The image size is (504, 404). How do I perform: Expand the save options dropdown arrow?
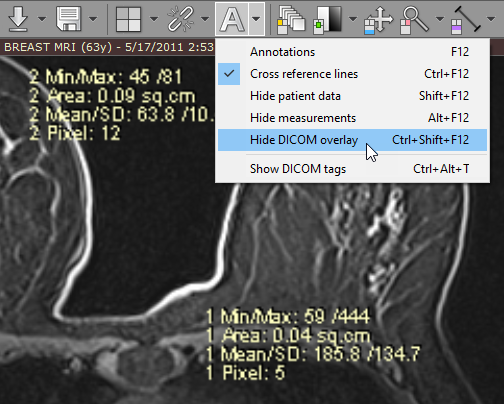[x=94, y=19]
